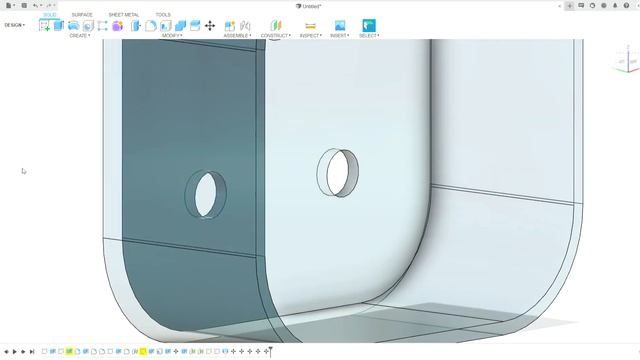Expand the ASSEMBLE menu
640x360 pixels.
(x=237, y=36)
